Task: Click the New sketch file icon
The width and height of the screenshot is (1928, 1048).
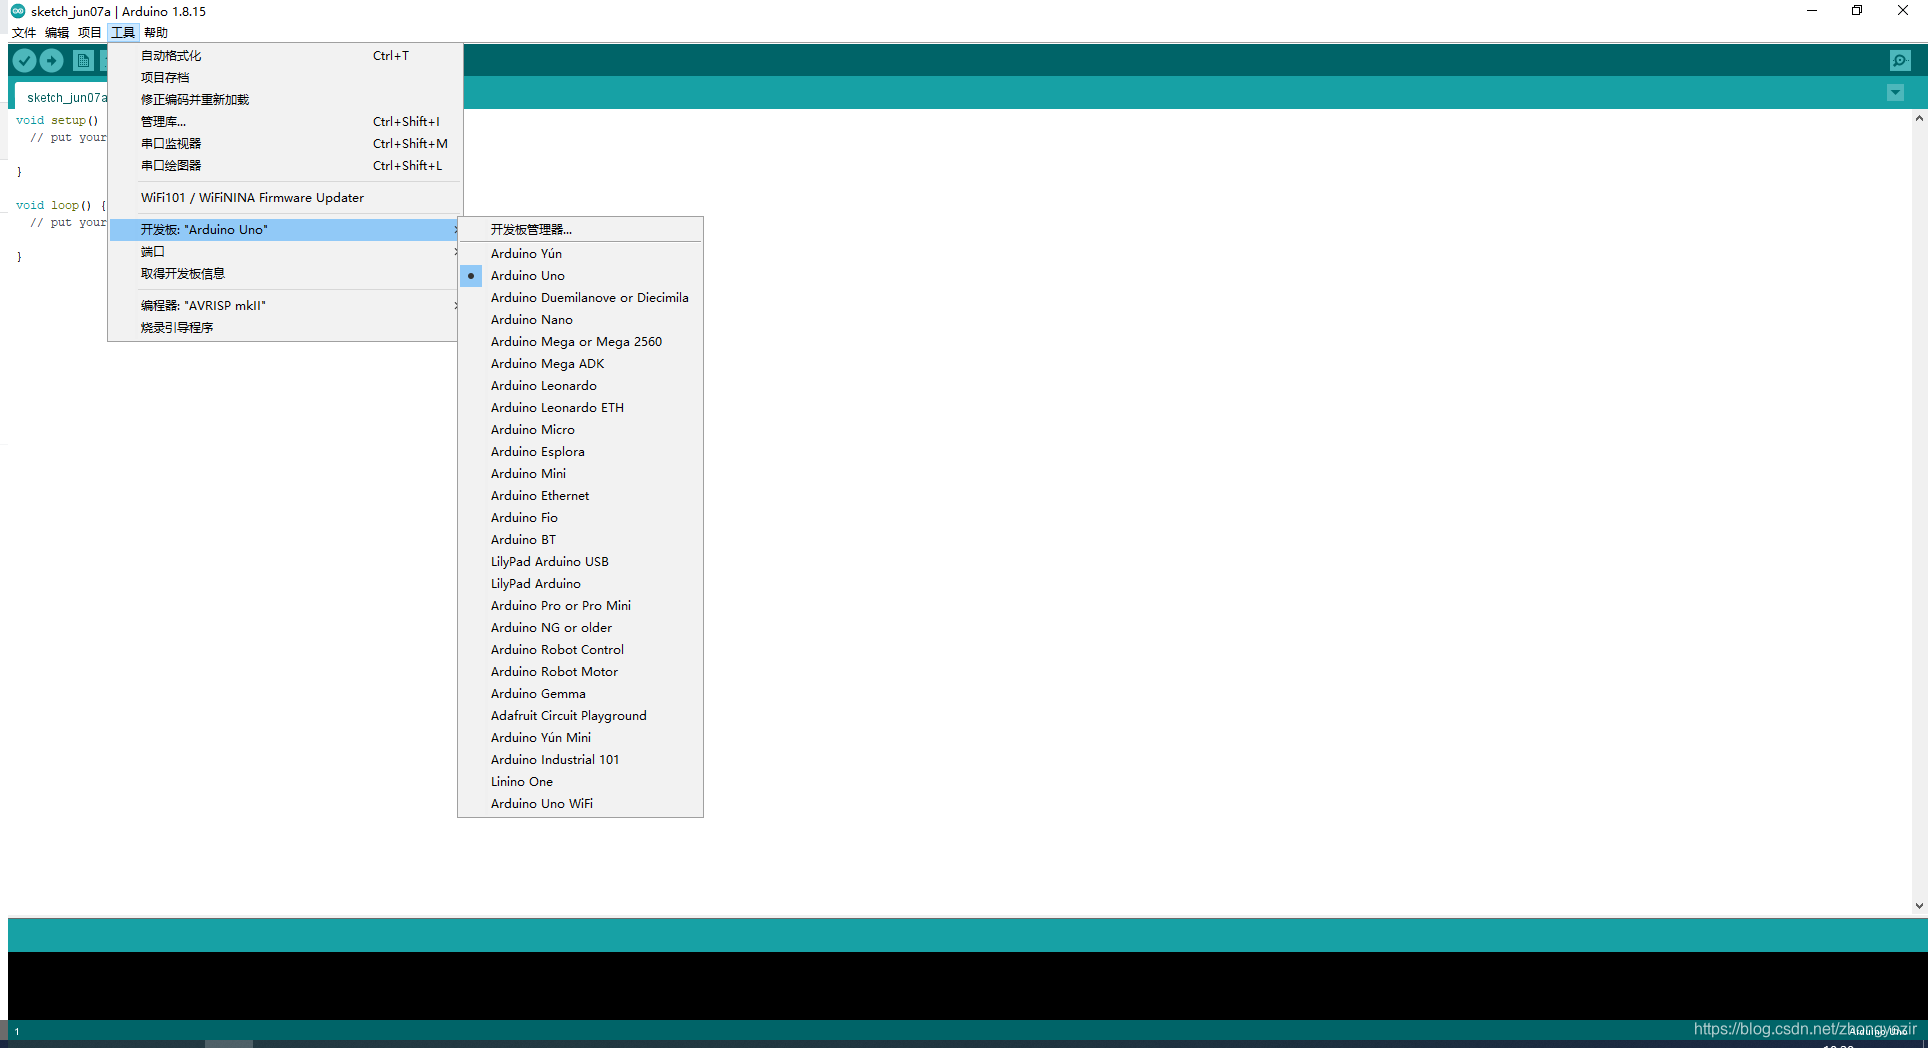Action: 83,61
